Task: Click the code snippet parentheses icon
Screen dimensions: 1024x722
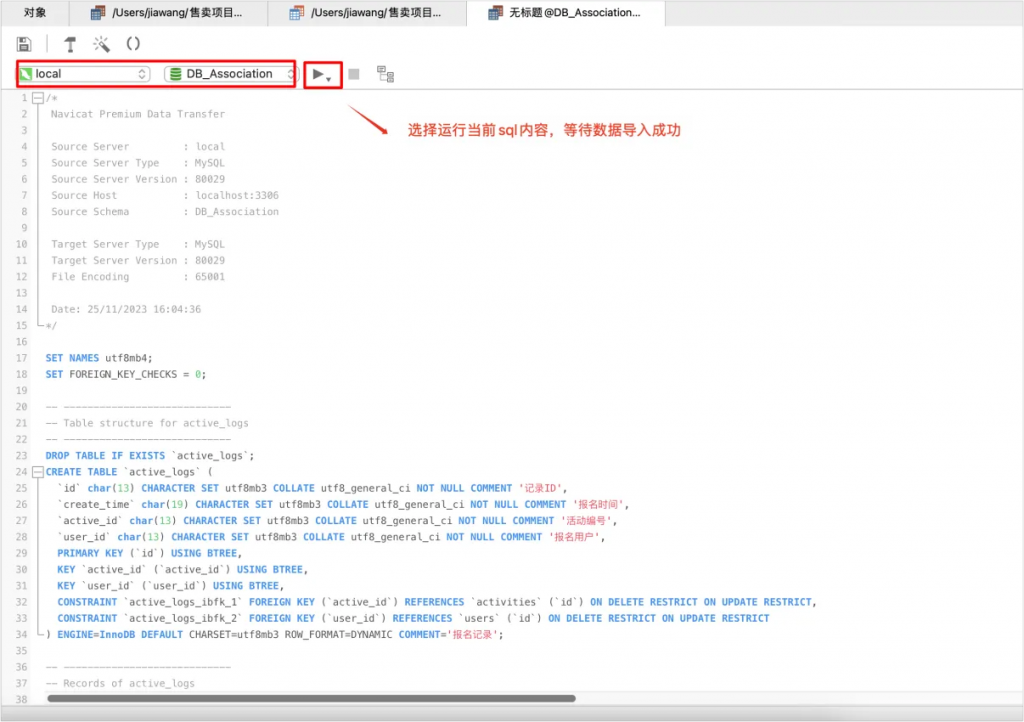Action: (x=133, y=44)
